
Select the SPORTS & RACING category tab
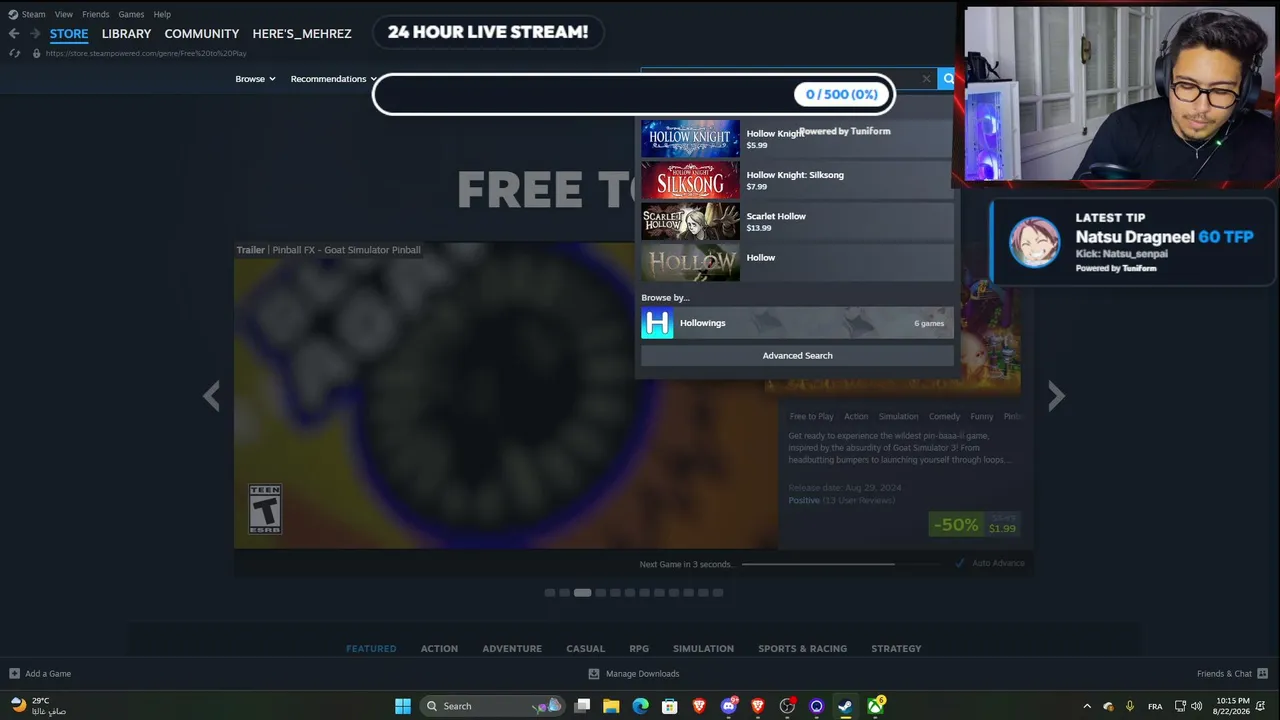click(802, 649)
